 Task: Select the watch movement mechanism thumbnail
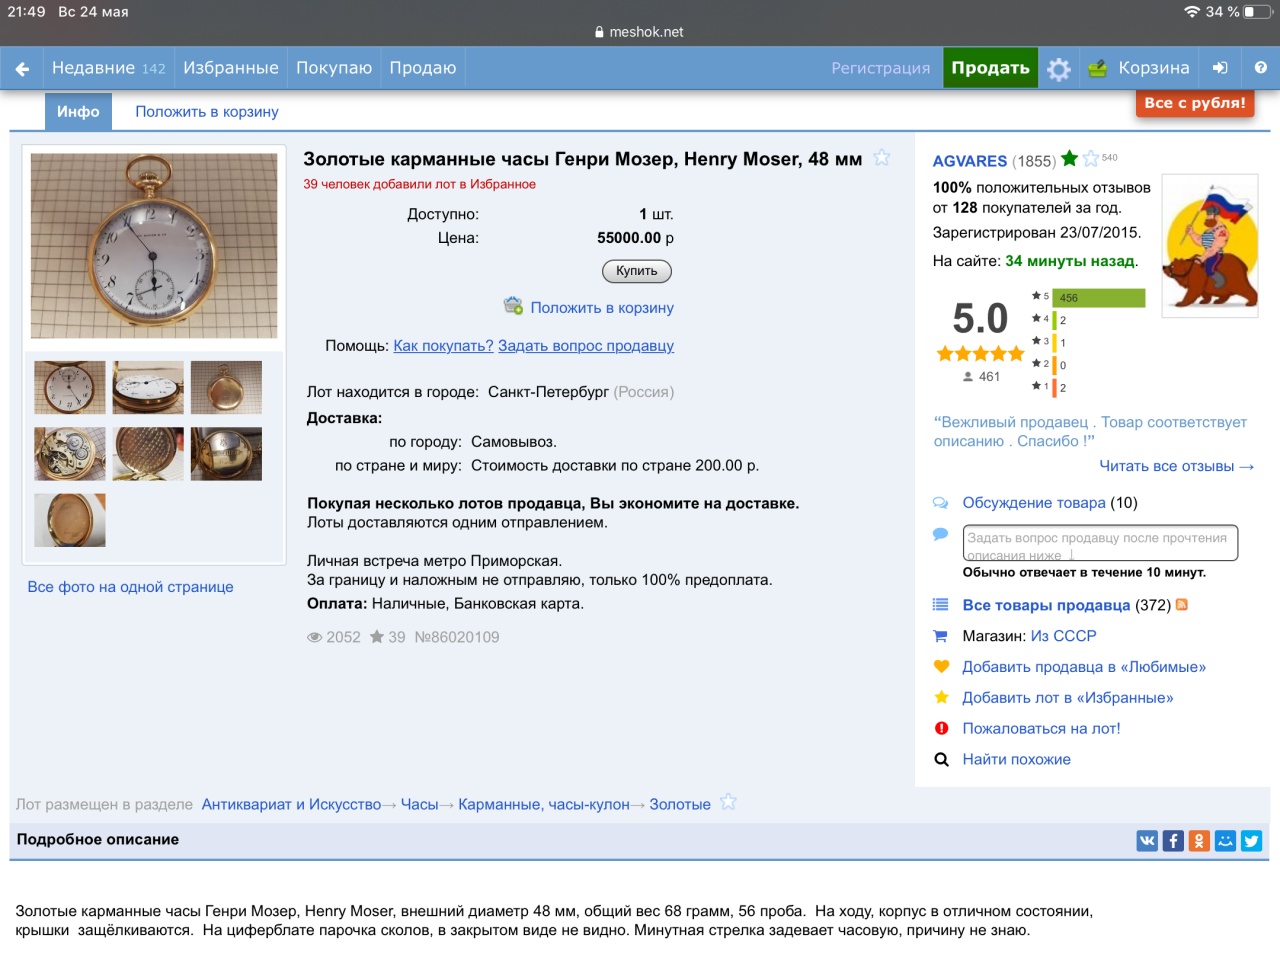click(x=69, y=454)
